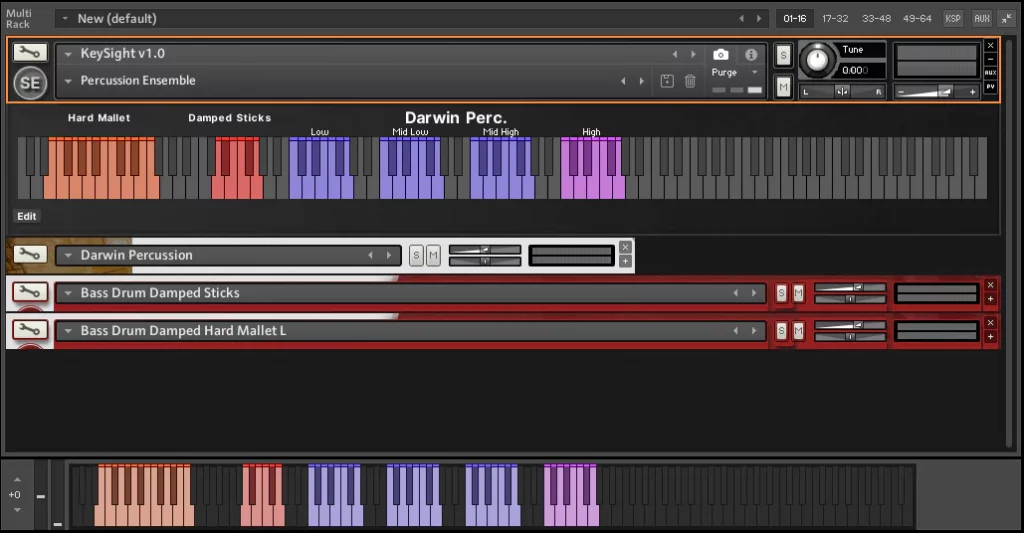Next arrow on Darwin Percussion row

coord(389,255)
